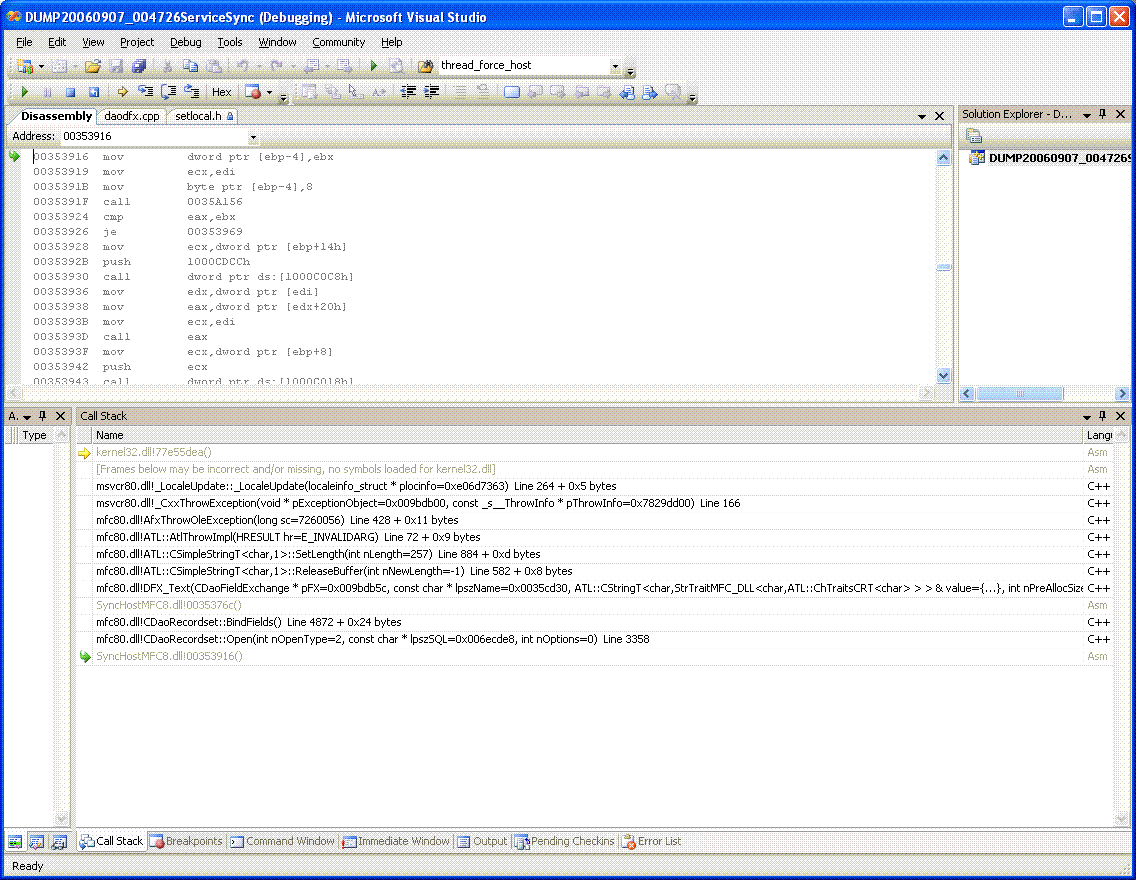This screenshot has width=1136, height=880.
Task: Click the Step Into icon
Action: (x=146, y=92)
